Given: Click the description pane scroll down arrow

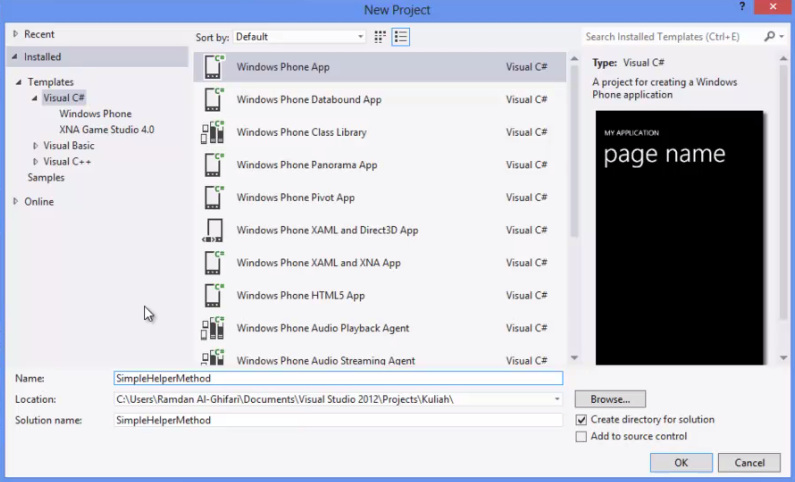Looking at the screenshot, I should click(x=783, y=358).
